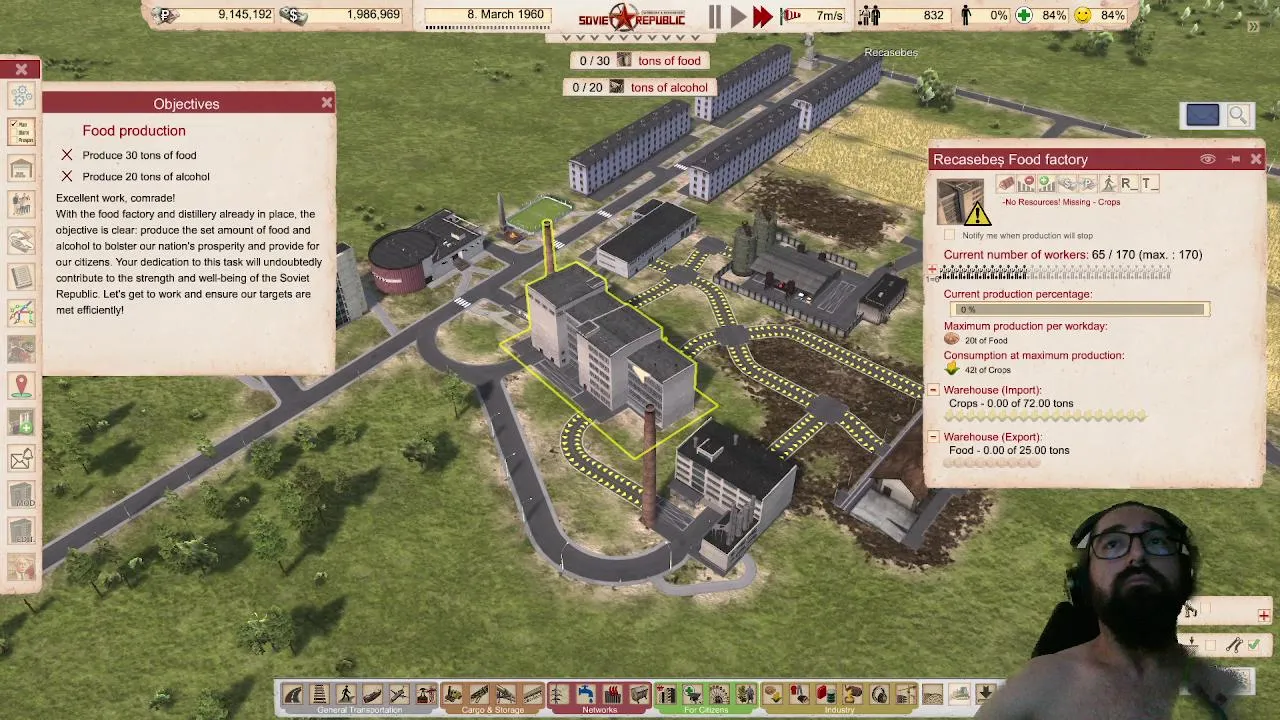The width and height of the screenshot is (1280, 720).
Task: Set game to fast forward speed
Action: pyautogui.click(x=763, y=16)
